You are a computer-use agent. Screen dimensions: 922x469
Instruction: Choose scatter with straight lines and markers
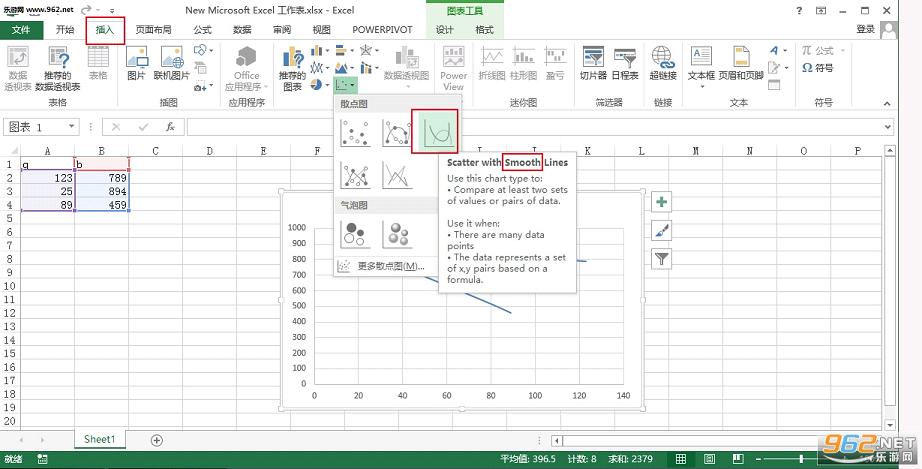click(x=355, y=175)
